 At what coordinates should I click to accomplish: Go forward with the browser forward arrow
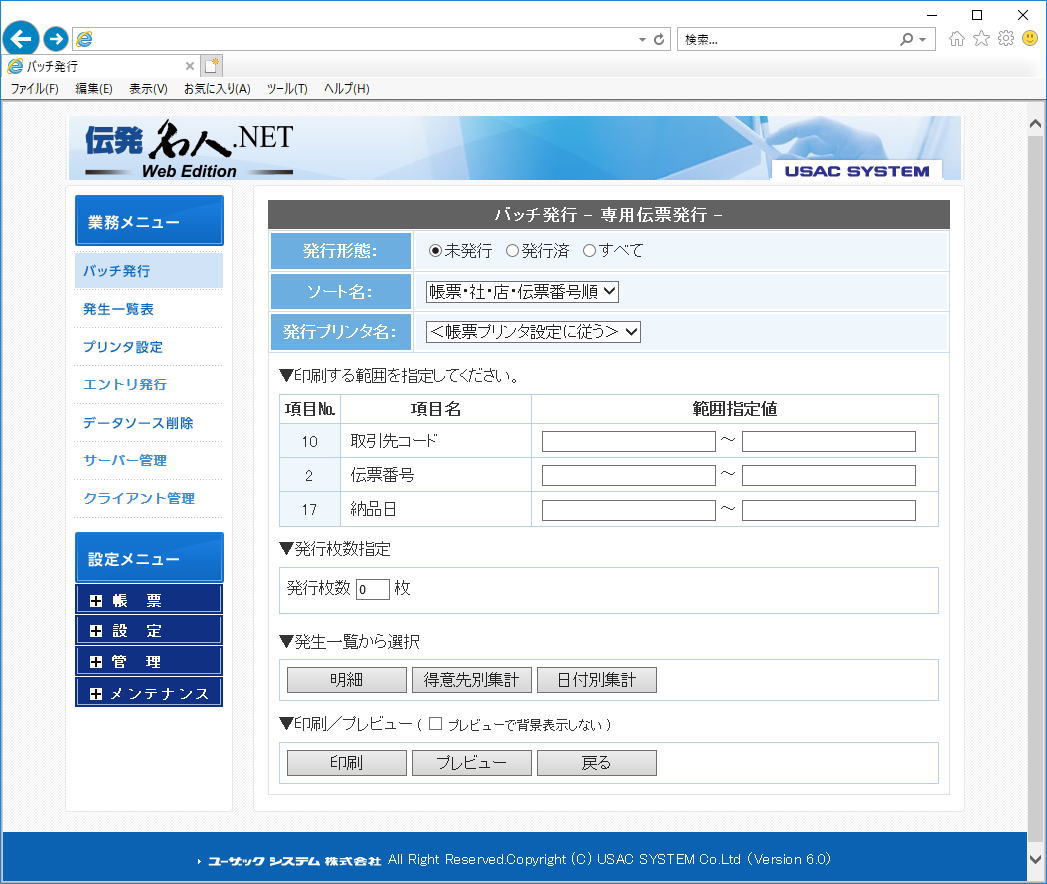click(x=55, y=39)
